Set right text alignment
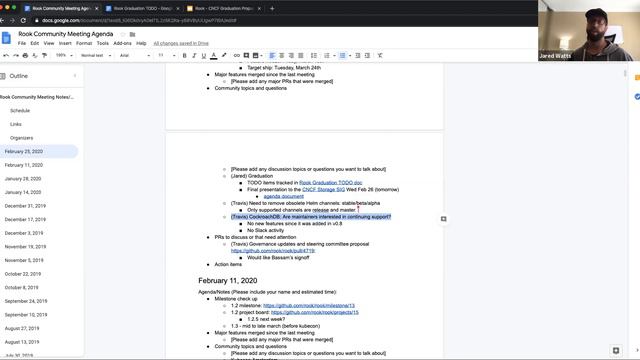Screen dimensions: 640x360 coord(291,56)
